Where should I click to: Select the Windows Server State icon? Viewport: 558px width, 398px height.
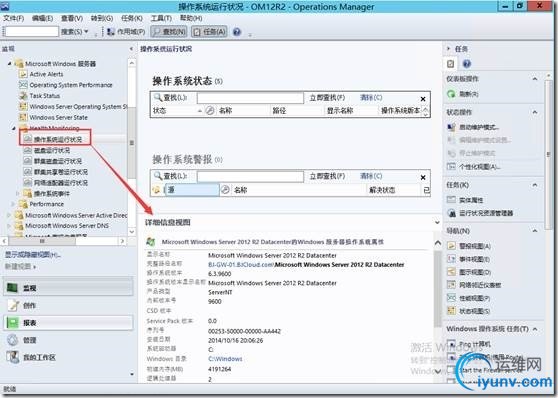(23, 117)
